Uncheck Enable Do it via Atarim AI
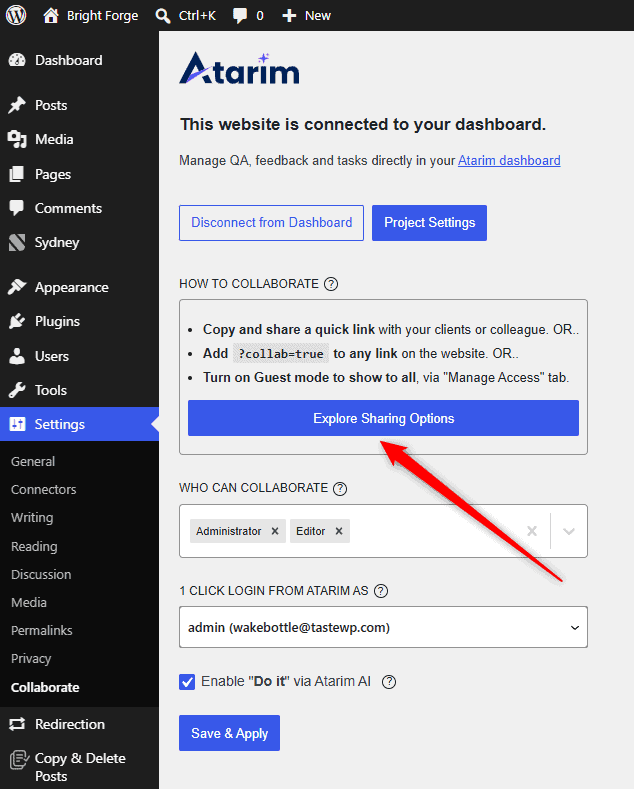 [187, 682]
